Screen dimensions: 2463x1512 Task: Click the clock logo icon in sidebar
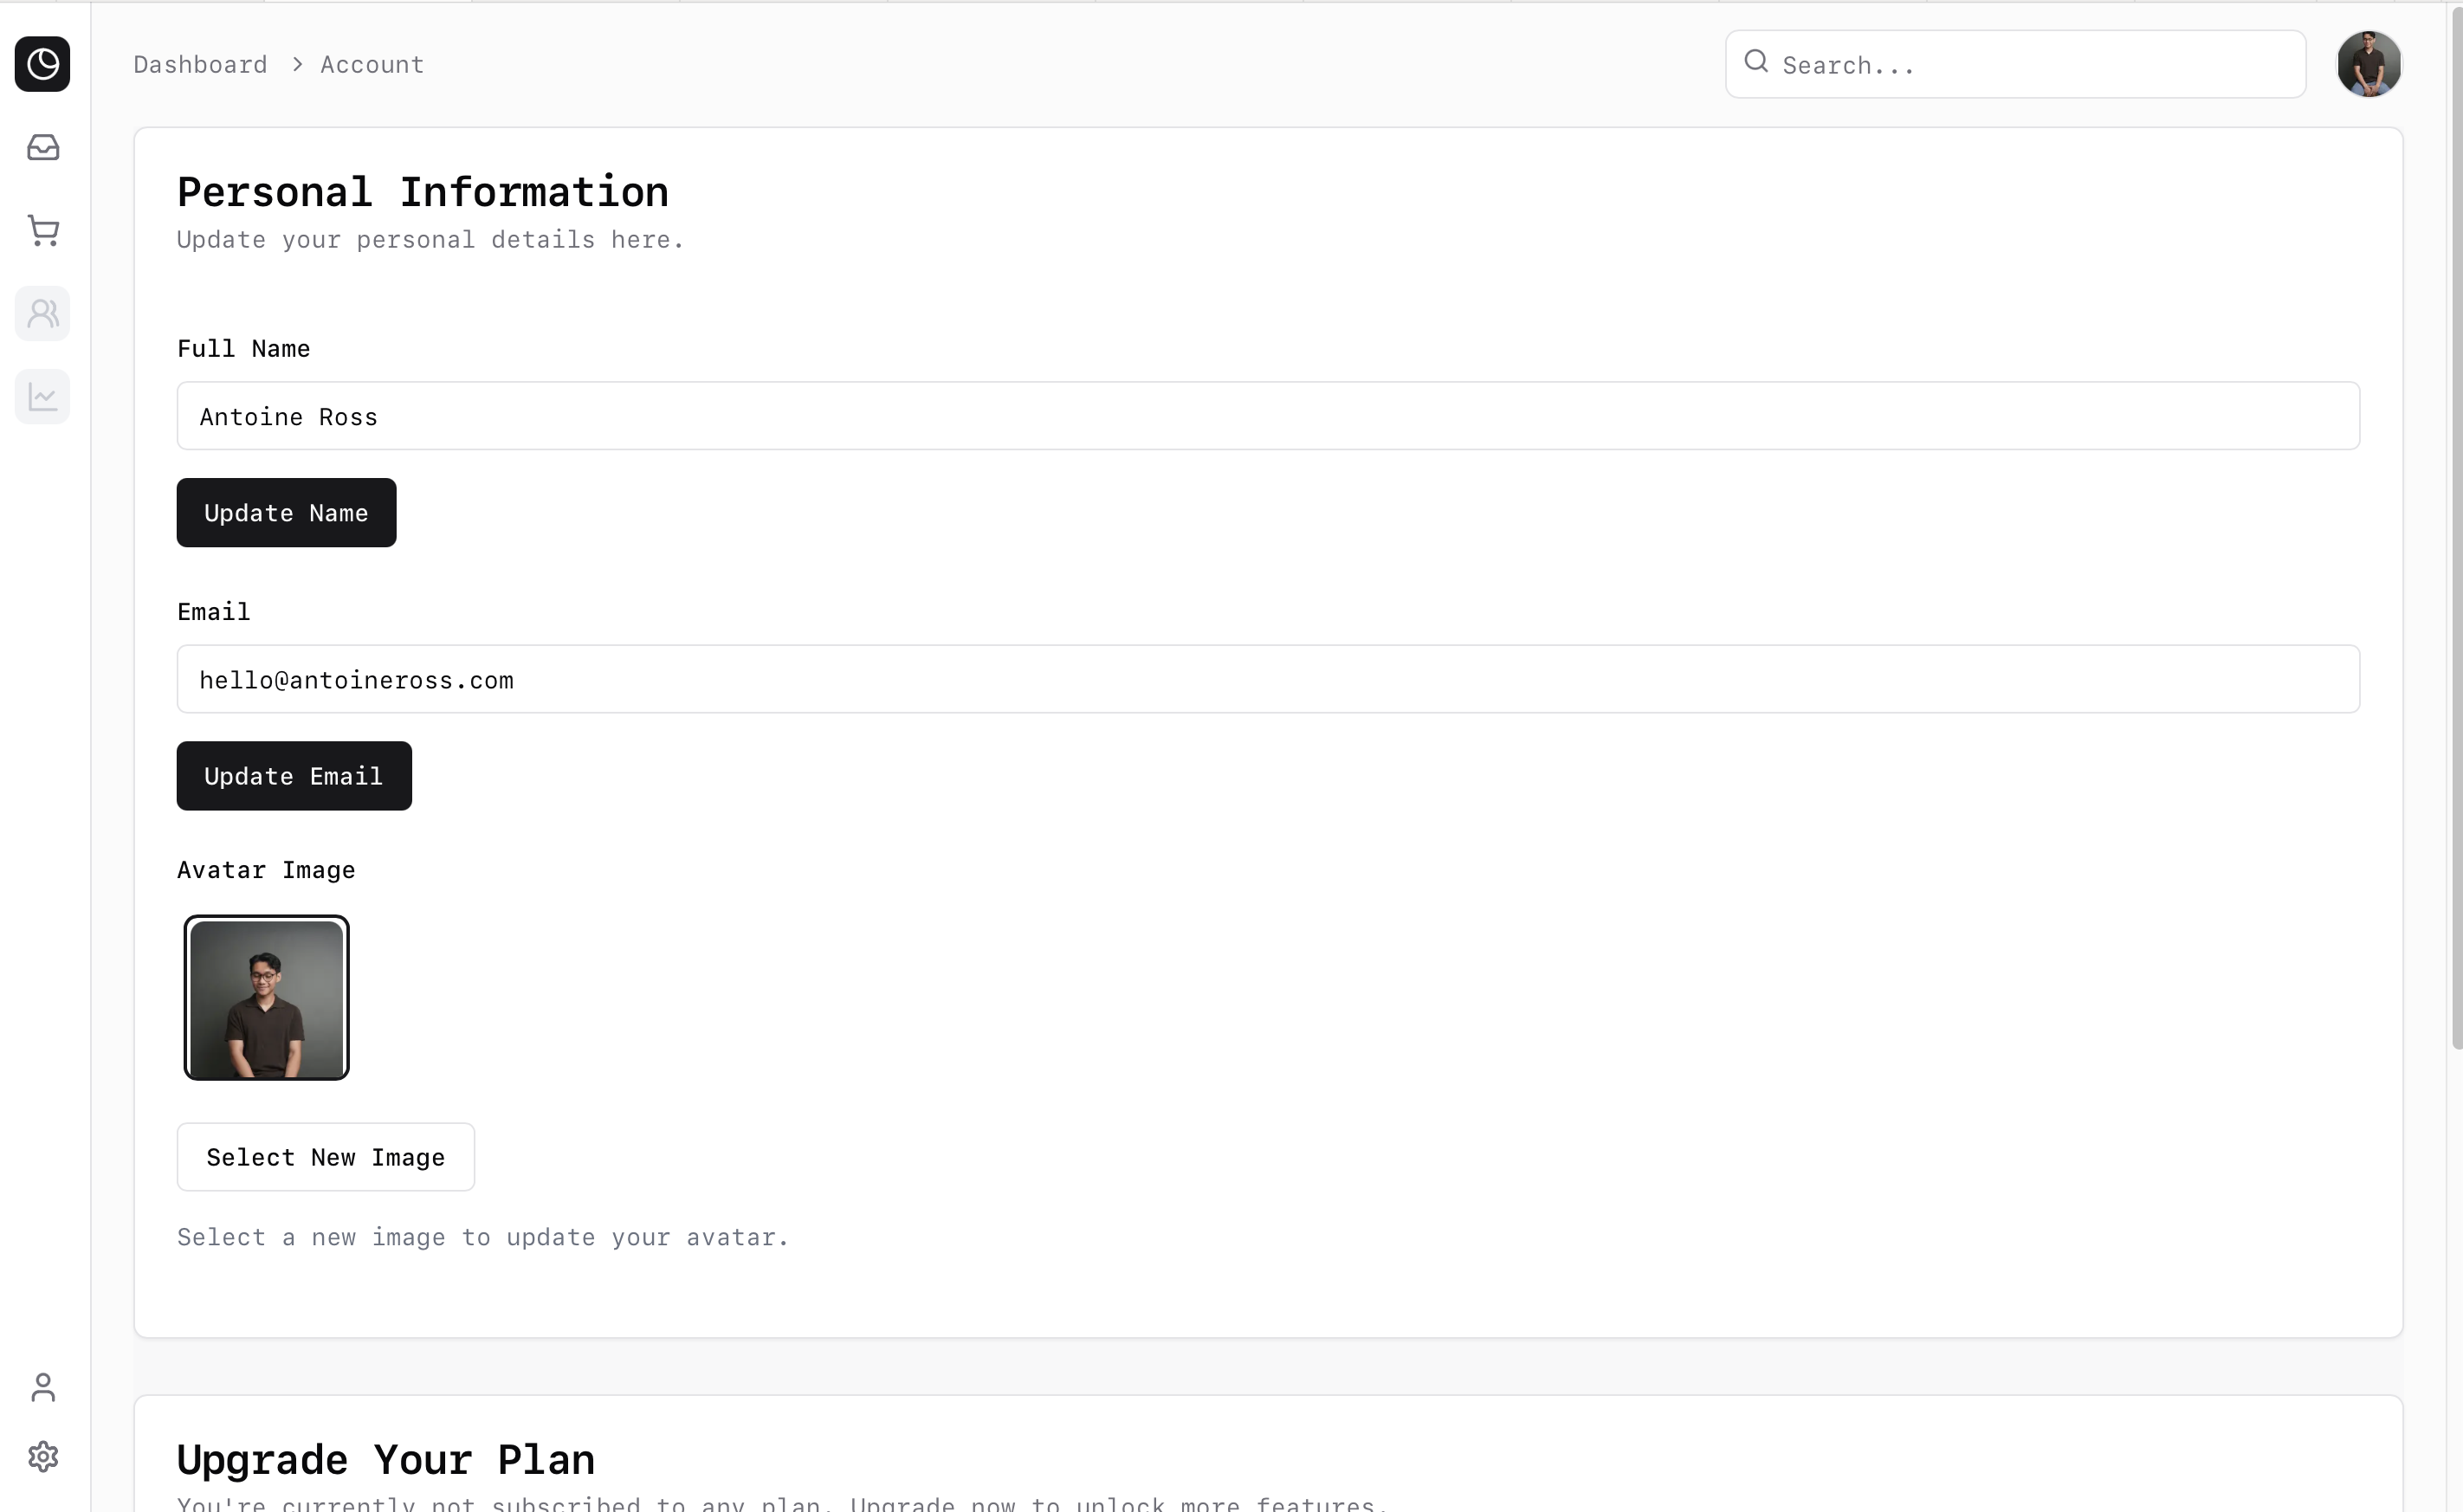[42, 64]
